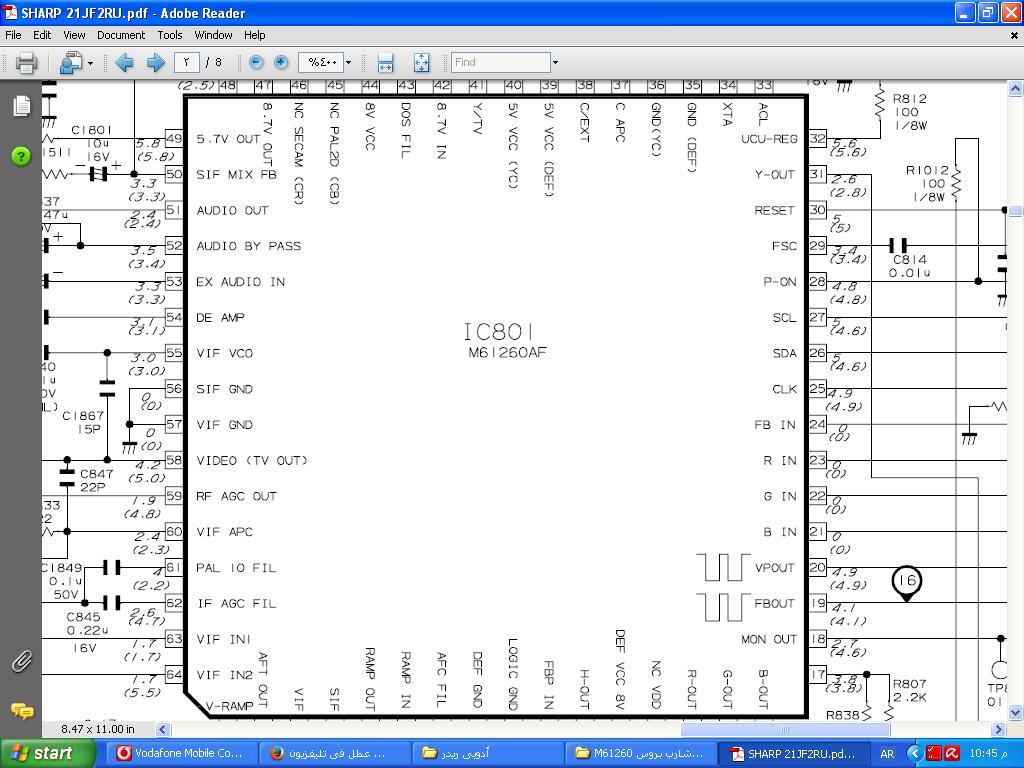1024x768 pixels.
Task: Open the Tools menu
Action: [x=170, y=35]
